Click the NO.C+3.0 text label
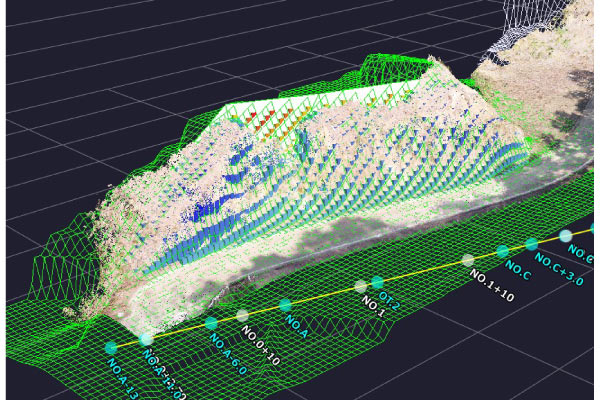The width and height of the screenshot is (600, 400). [558, 268]
